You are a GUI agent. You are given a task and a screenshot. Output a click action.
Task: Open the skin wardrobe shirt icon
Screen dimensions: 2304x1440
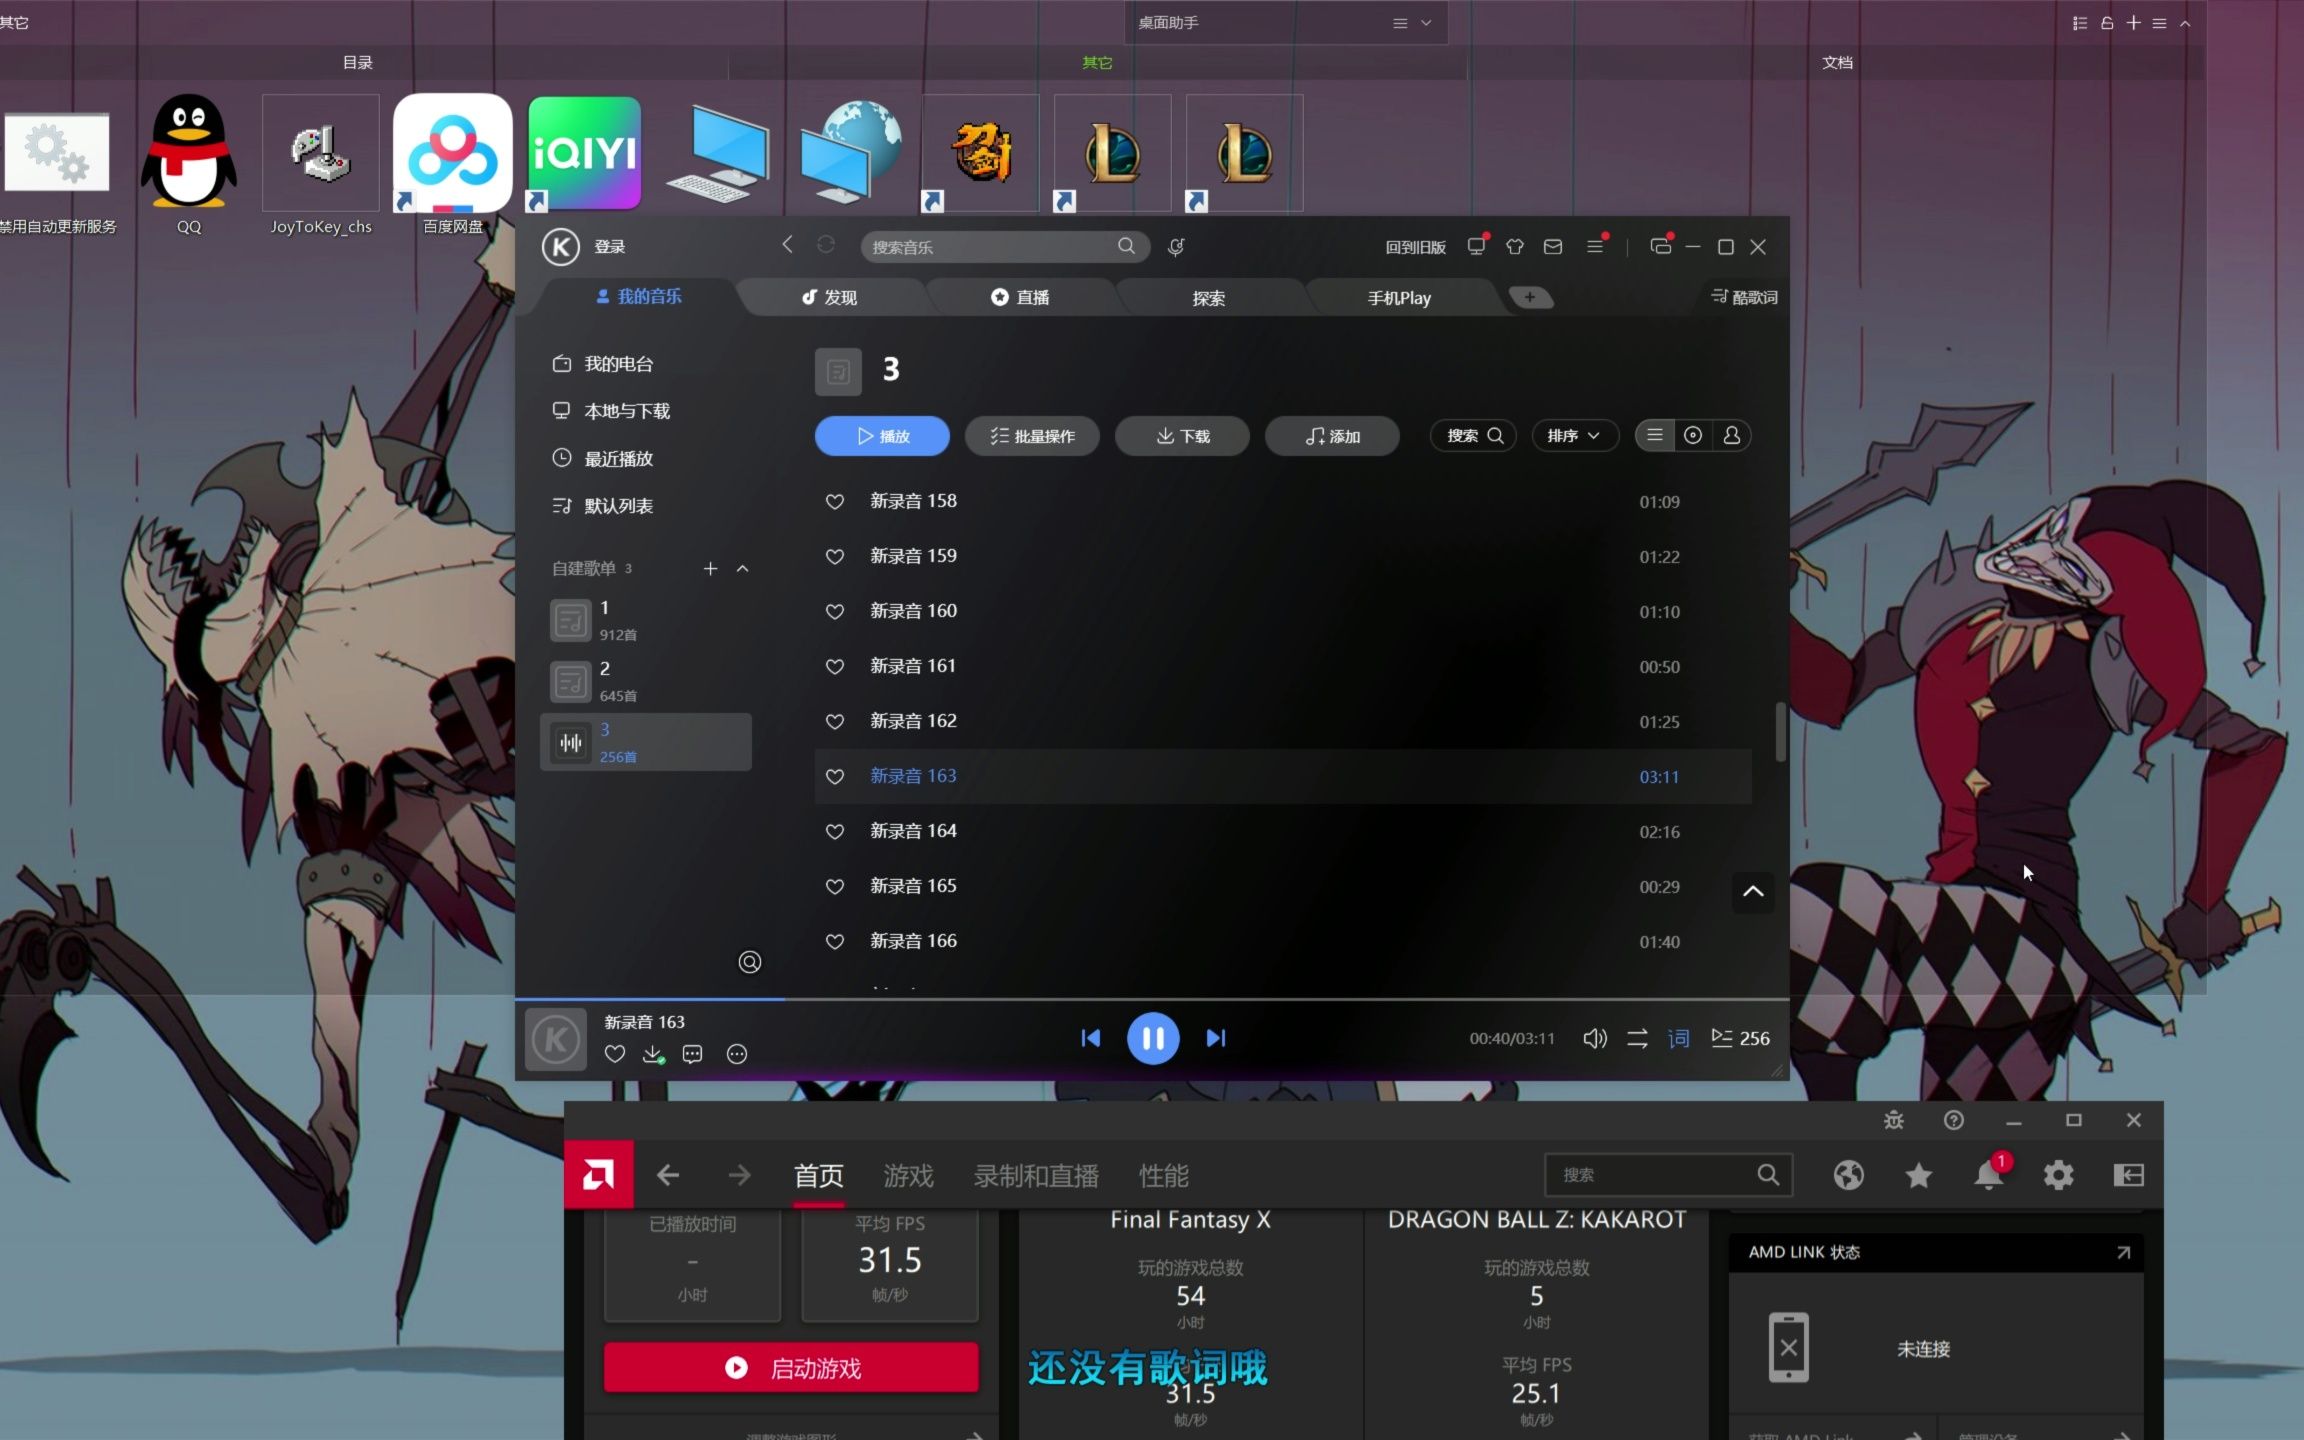tap(1515, 246)
